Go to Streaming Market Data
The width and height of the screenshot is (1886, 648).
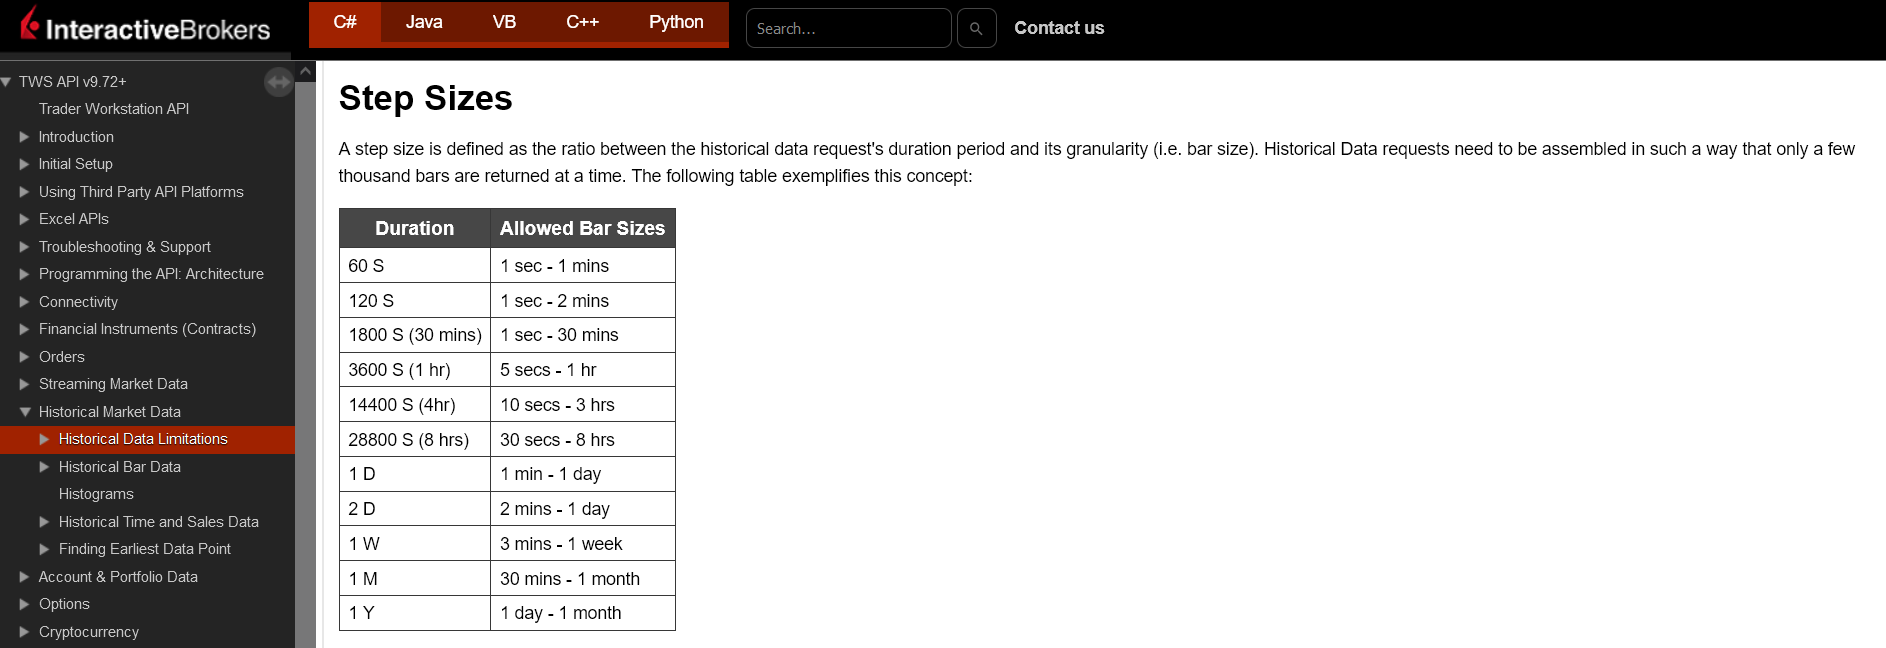coord(113,384)
